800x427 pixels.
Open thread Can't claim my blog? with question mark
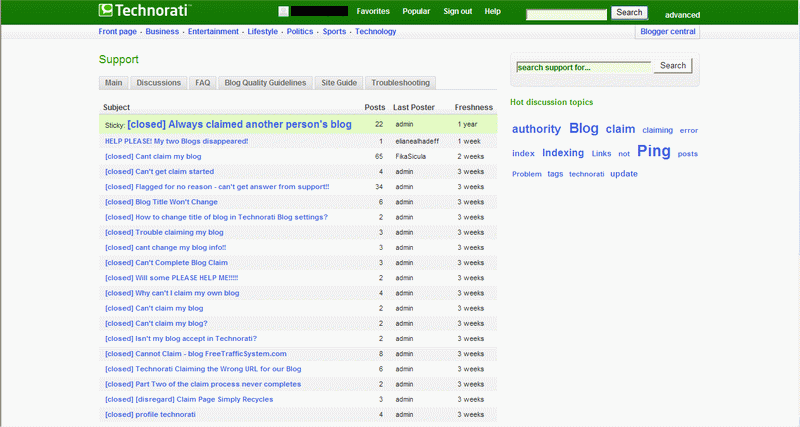click(x=156, y=323)
